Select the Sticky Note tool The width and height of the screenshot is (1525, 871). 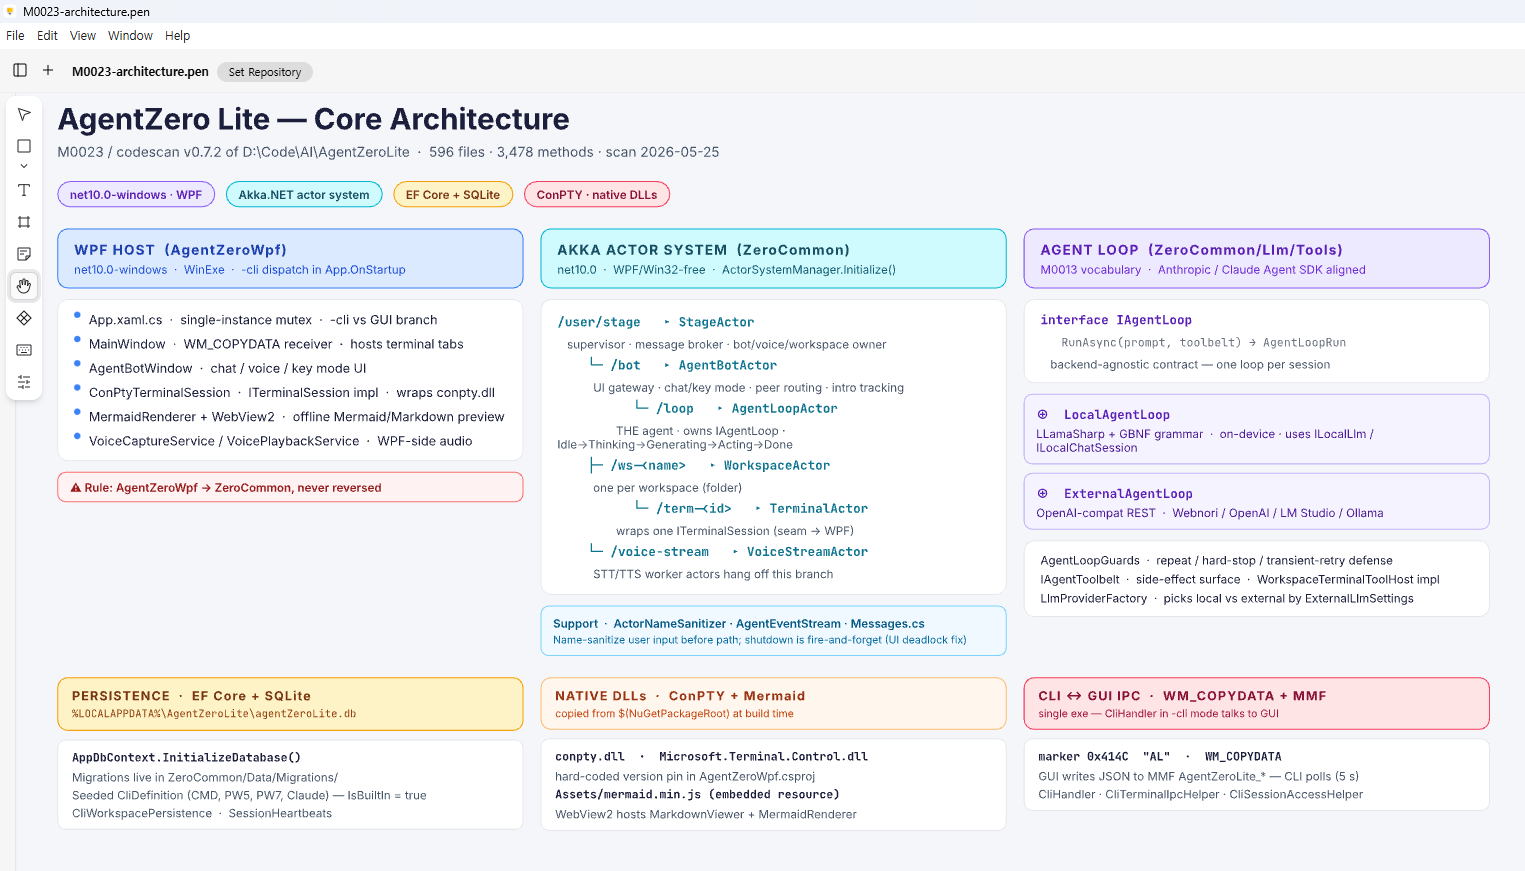point(24,254)
